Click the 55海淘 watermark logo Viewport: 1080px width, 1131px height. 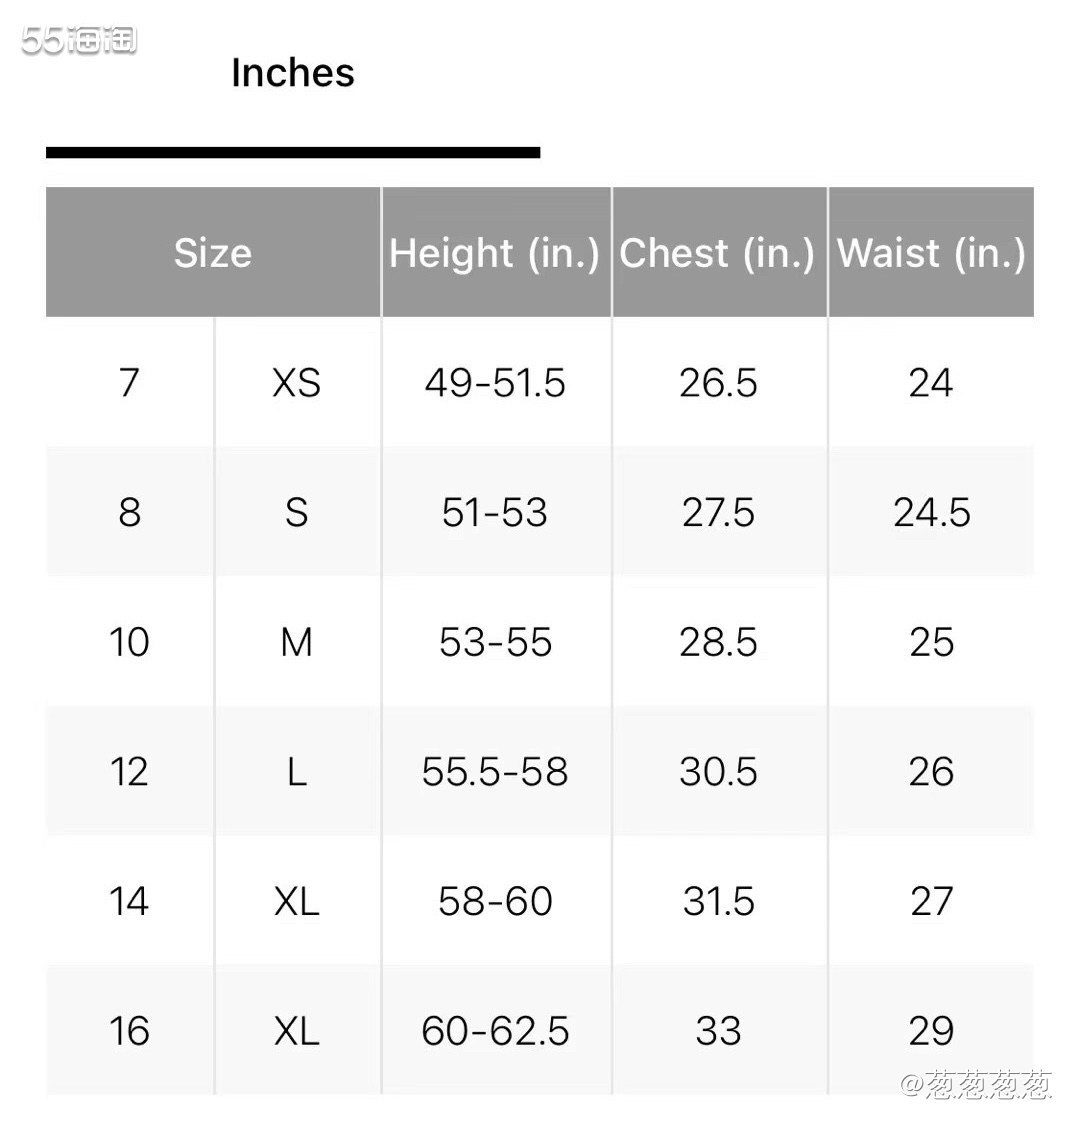[x=79, y=40]
